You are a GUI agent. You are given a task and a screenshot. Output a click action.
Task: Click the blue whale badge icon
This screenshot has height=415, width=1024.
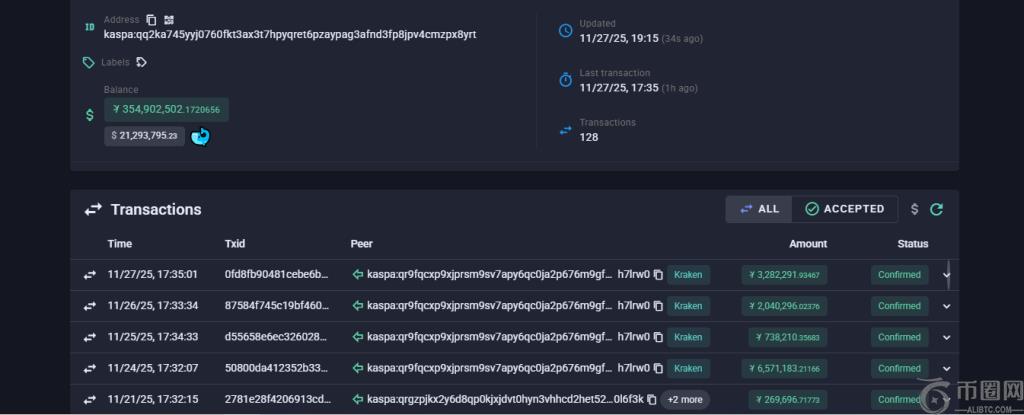(201, 136)
